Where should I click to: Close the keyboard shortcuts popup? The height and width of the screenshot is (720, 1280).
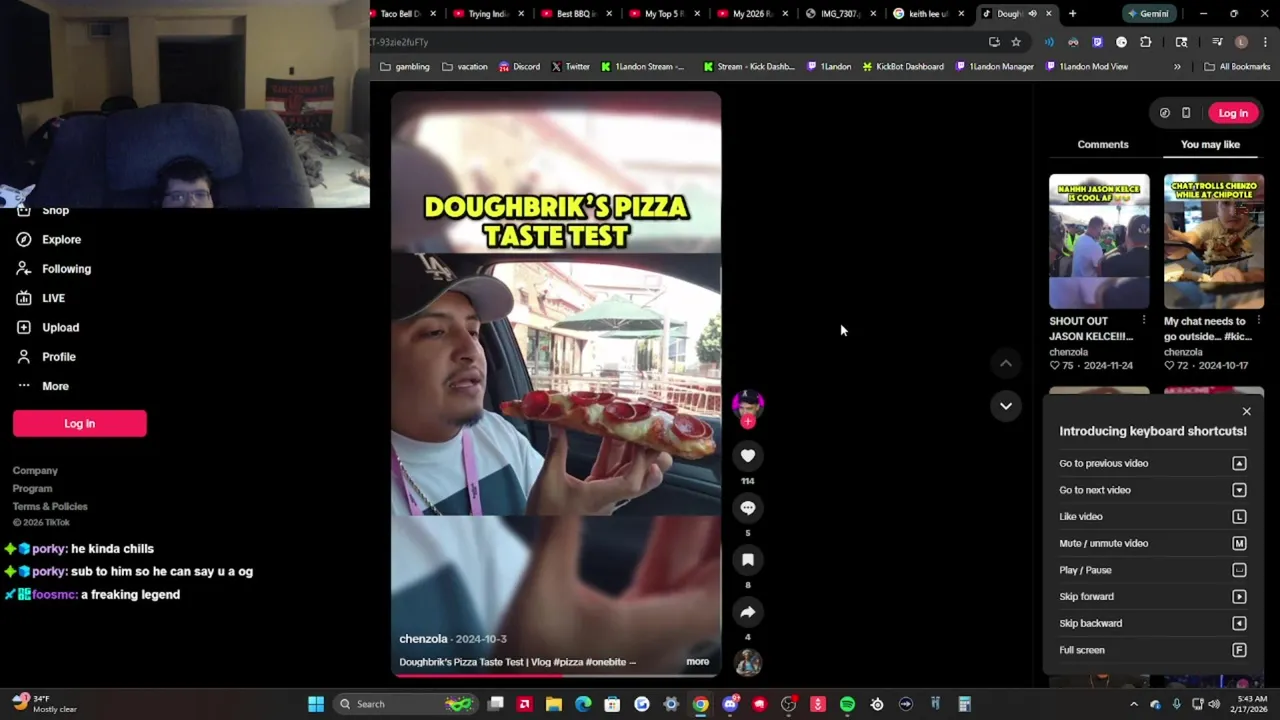click(x=1246, y=412)
